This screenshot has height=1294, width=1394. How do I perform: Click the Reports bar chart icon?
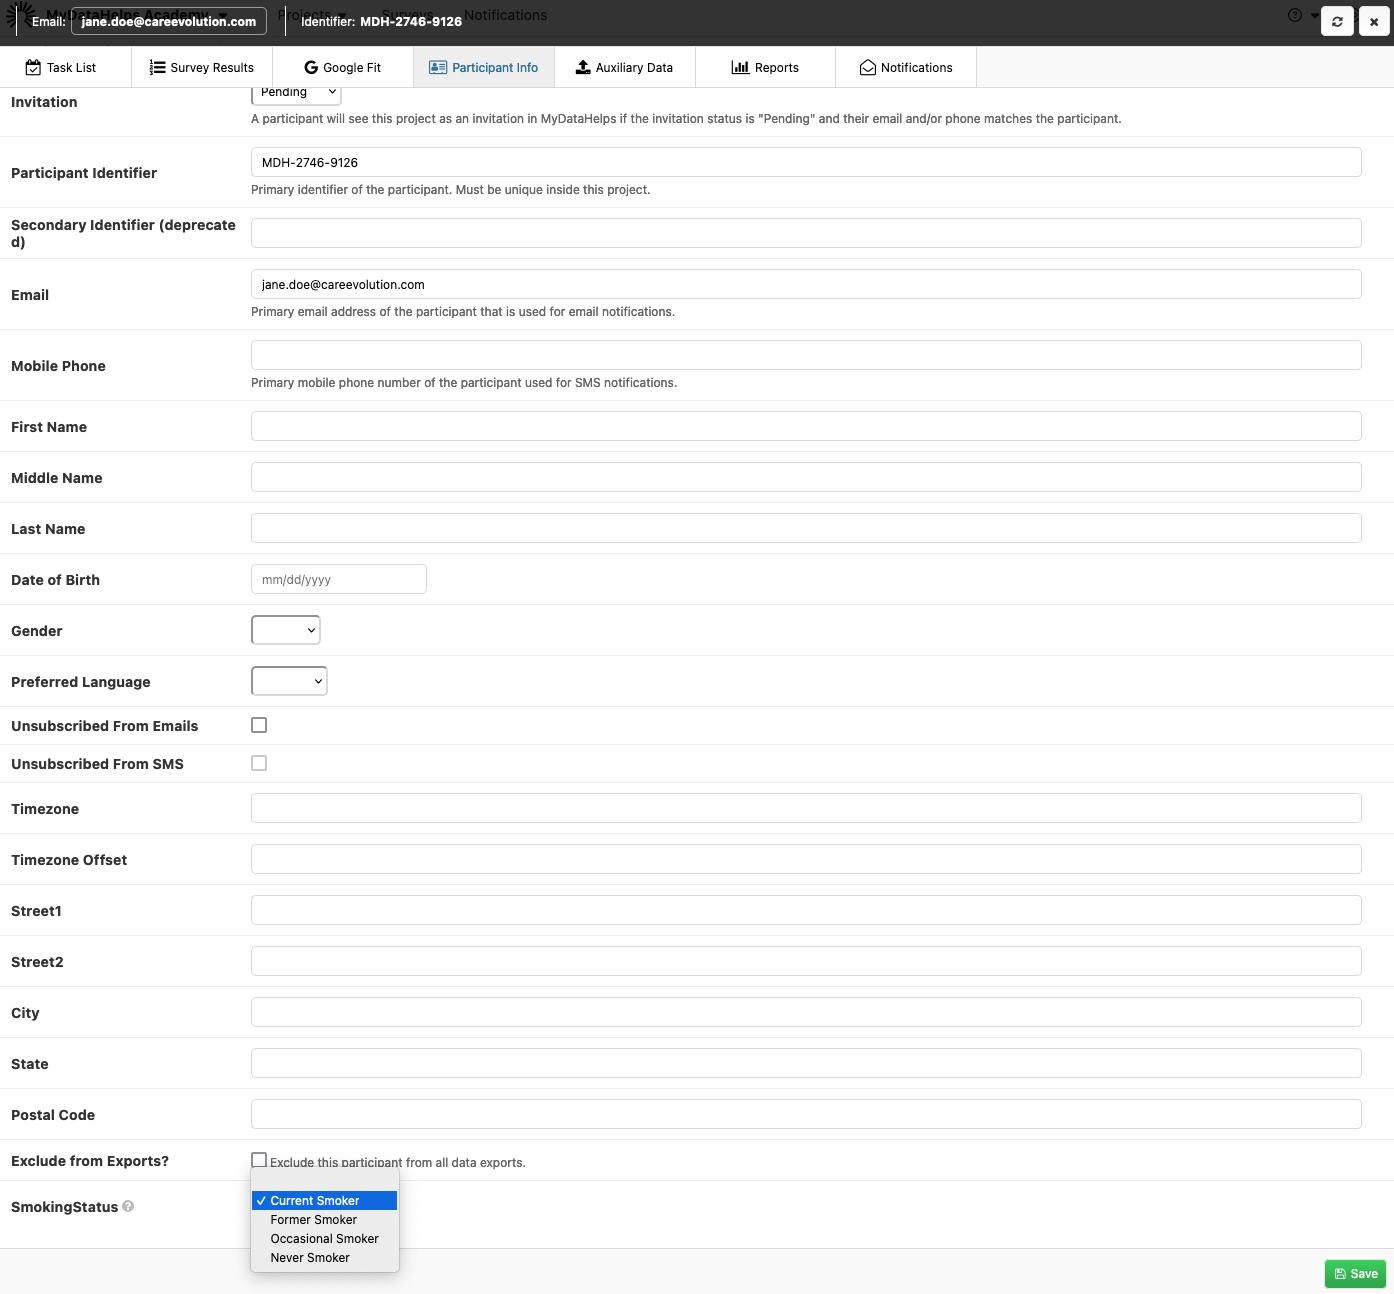point(740,68)
